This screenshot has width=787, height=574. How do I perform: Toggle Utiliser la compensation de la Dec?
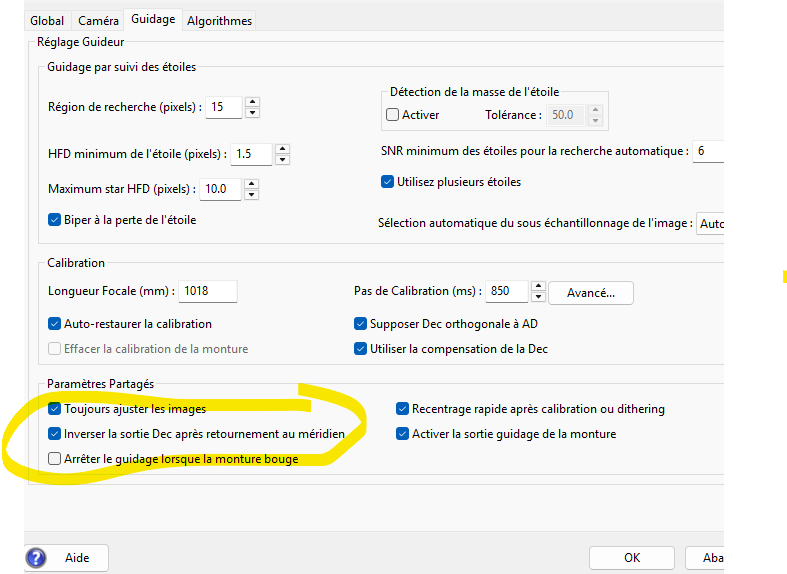[360, 349]
